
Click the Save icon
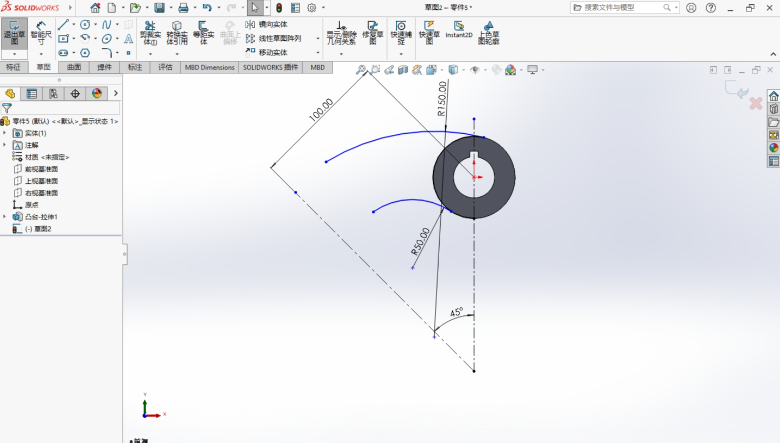tap(159, 7)
